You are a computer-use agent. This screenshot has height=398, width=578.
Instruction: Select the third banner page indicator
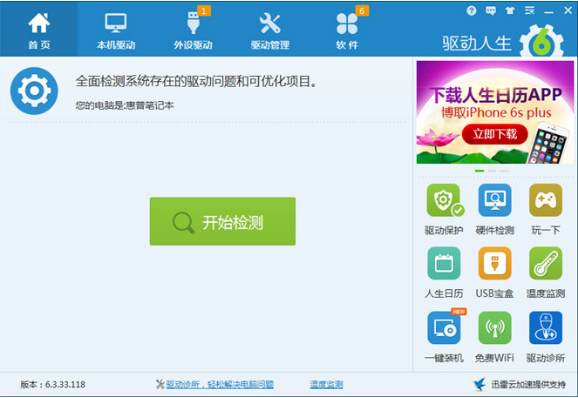coord(504,171)
